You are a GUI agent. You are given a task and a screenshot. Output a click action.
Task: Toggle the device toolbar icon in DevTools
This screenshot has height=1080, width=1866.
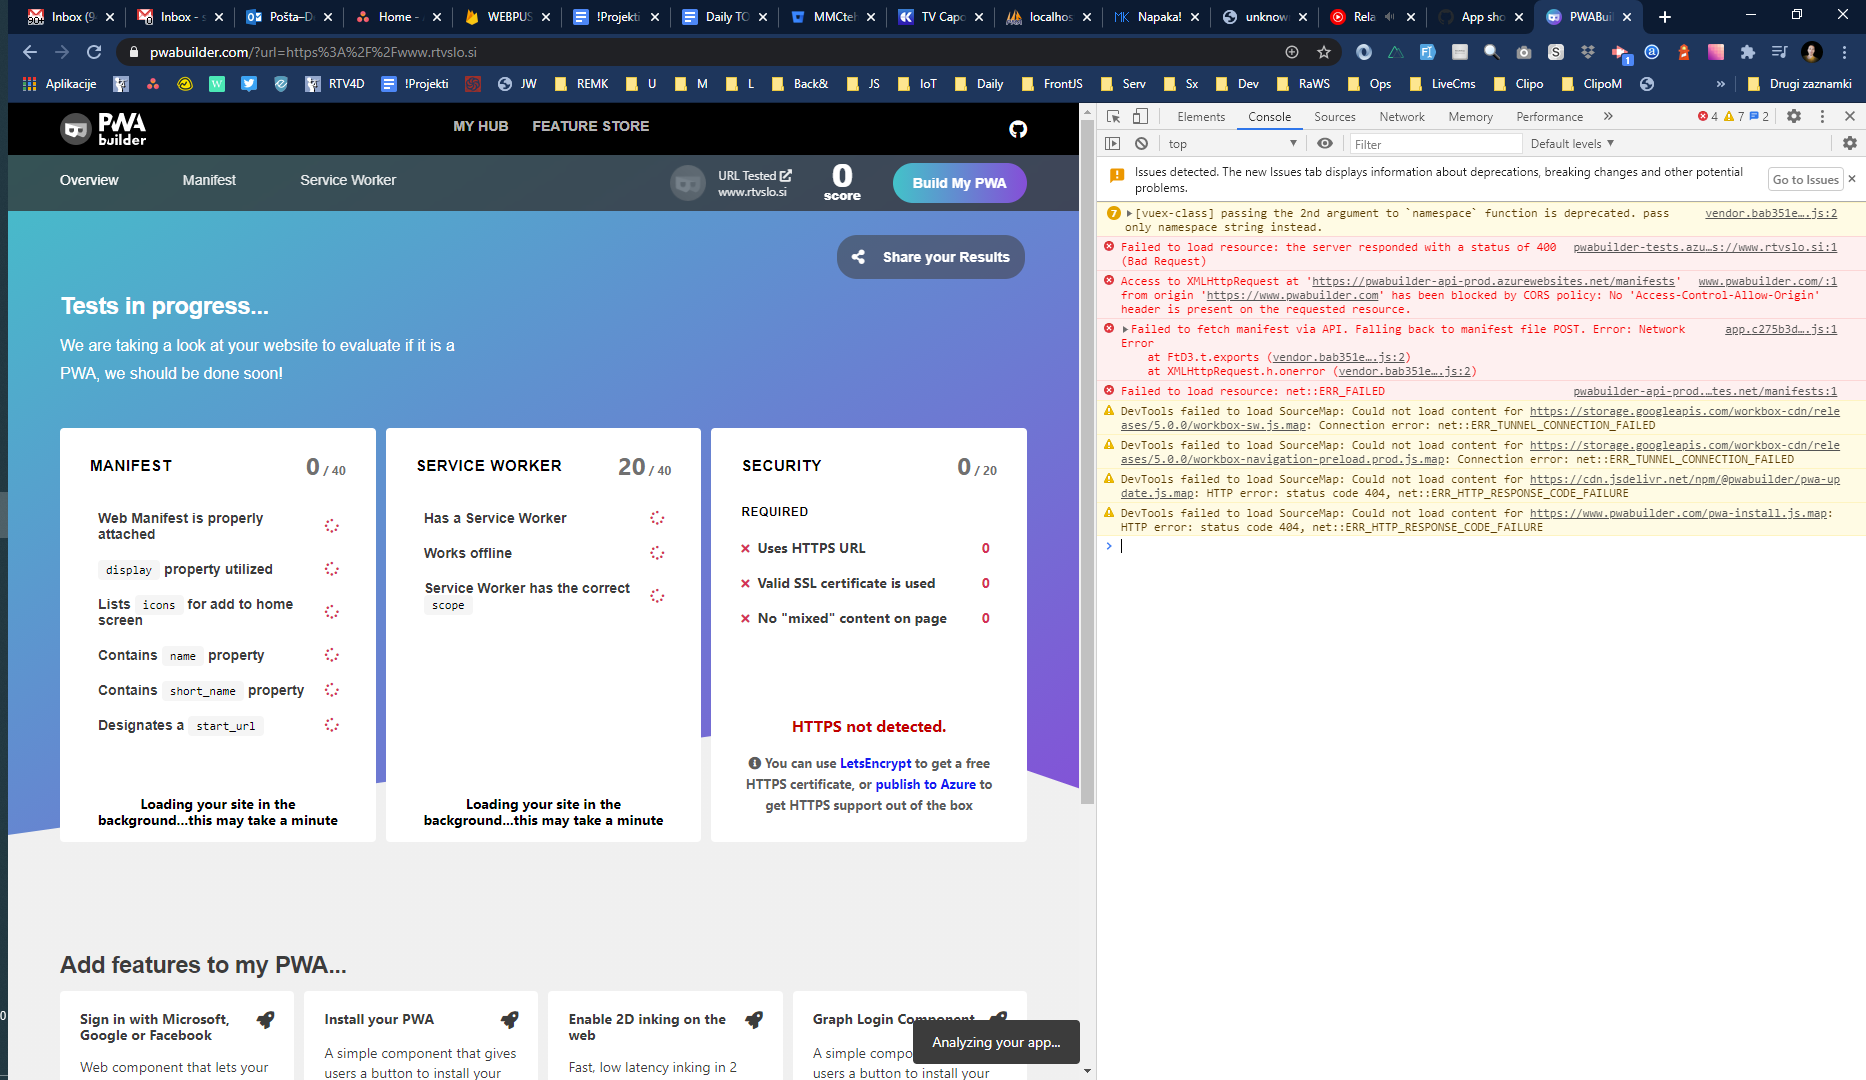(1140, 116)
